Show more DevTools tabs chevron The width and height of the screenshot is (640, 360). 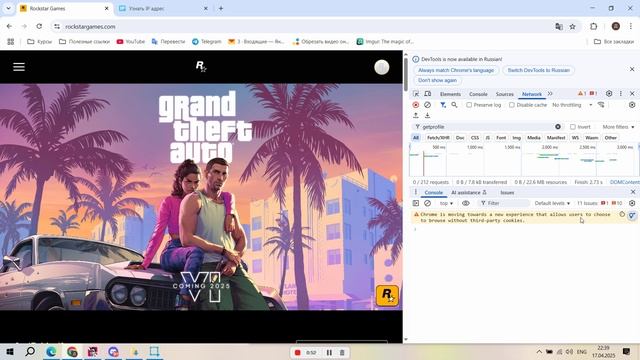[550, 94]
